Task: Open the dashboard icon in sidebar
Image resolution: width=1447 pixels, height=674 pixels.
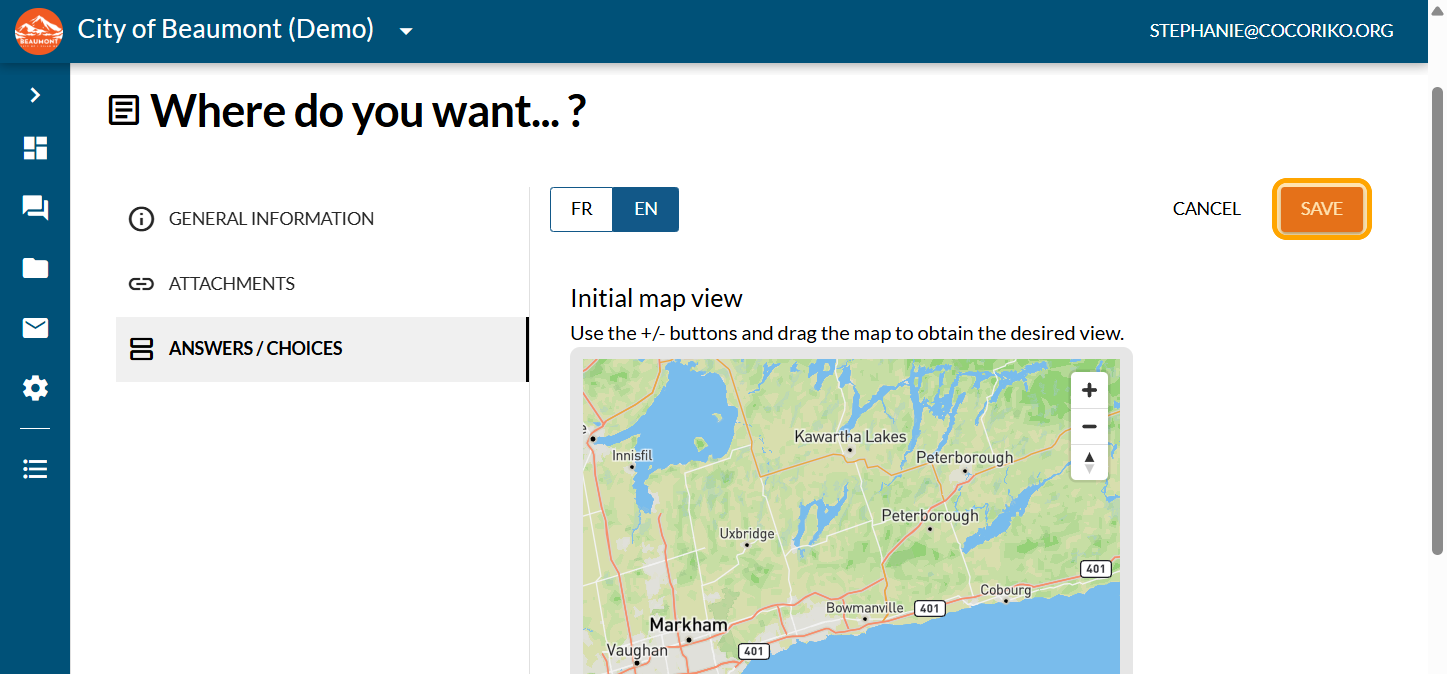Action: (x=35, y=148)
